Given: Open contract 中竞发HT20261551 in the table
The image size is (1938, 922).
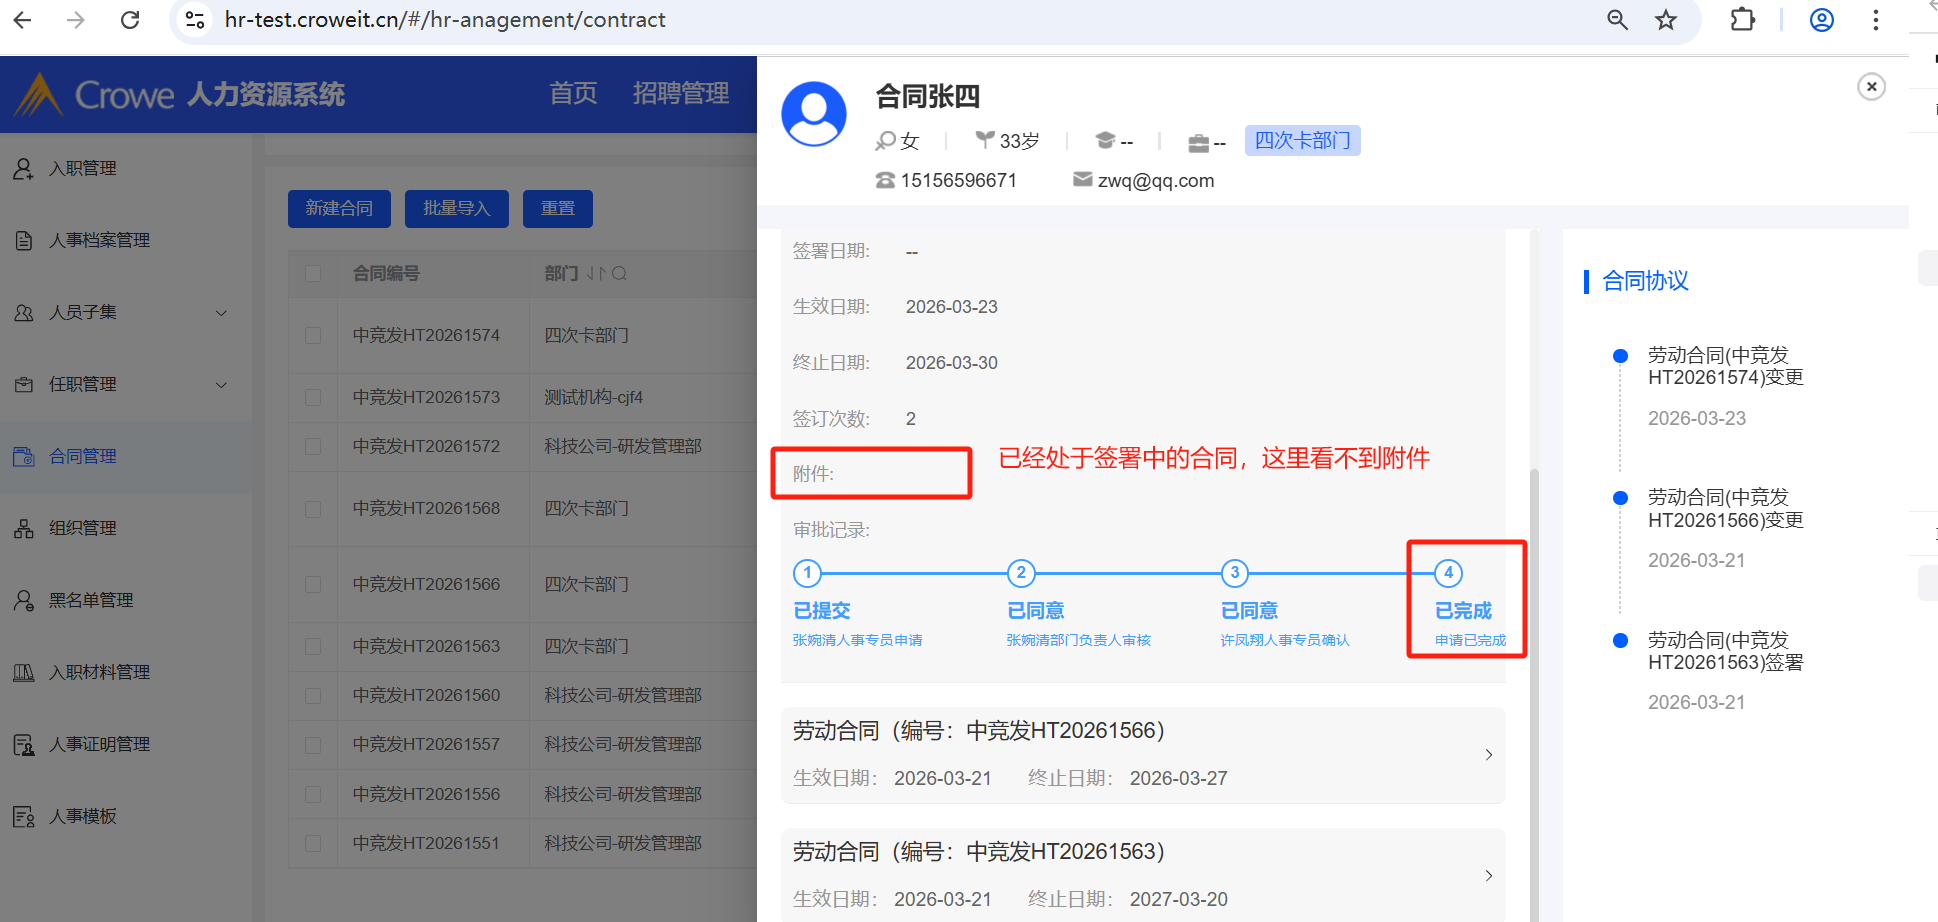Looking at the screenshot, I should 426,844.
